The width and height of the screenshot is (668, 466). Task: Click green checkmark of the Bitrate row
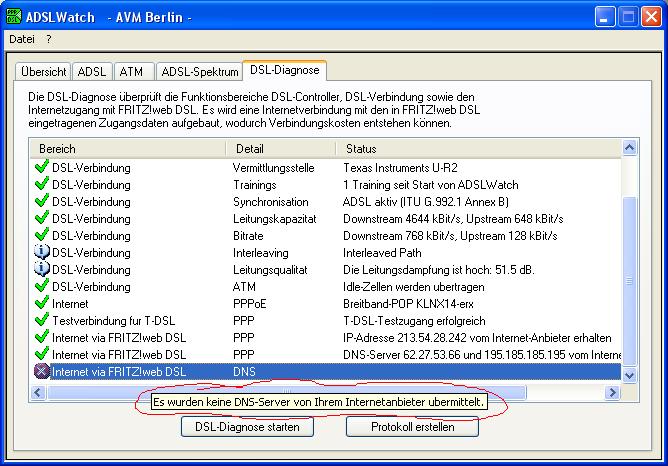point(41,235)
